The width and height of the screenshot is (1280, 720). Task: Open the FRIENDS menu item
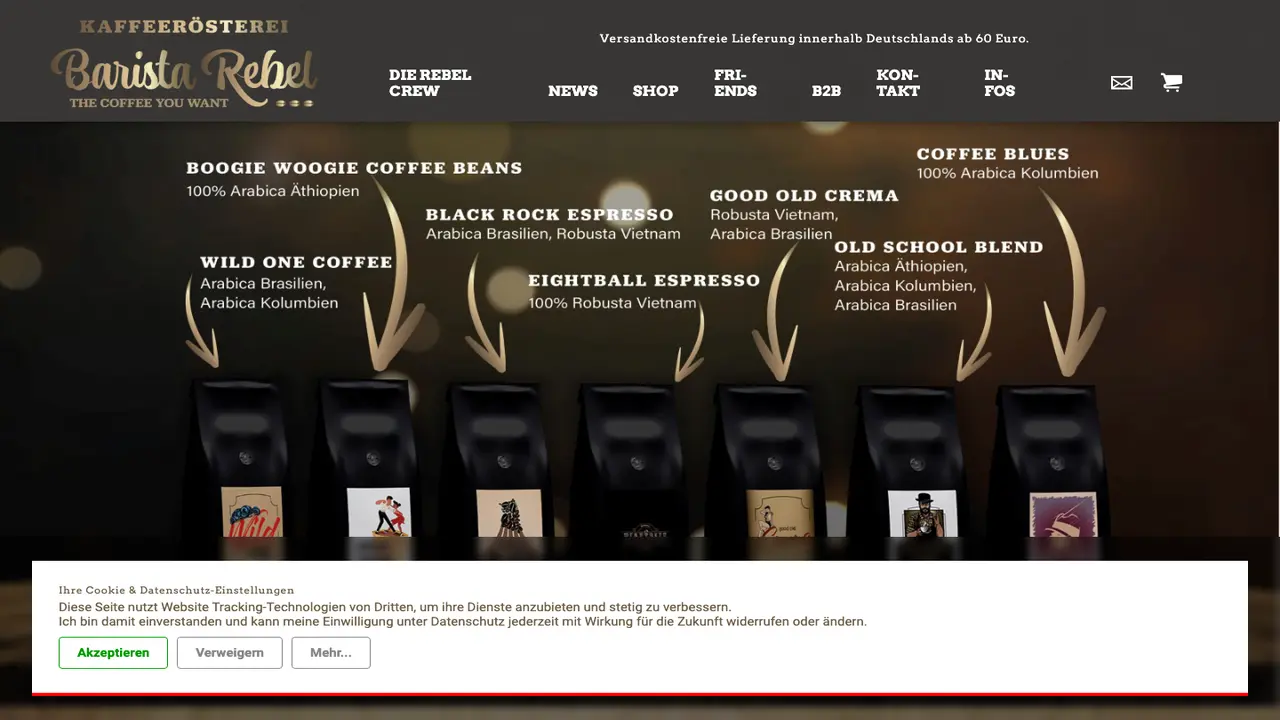[735, 83]
